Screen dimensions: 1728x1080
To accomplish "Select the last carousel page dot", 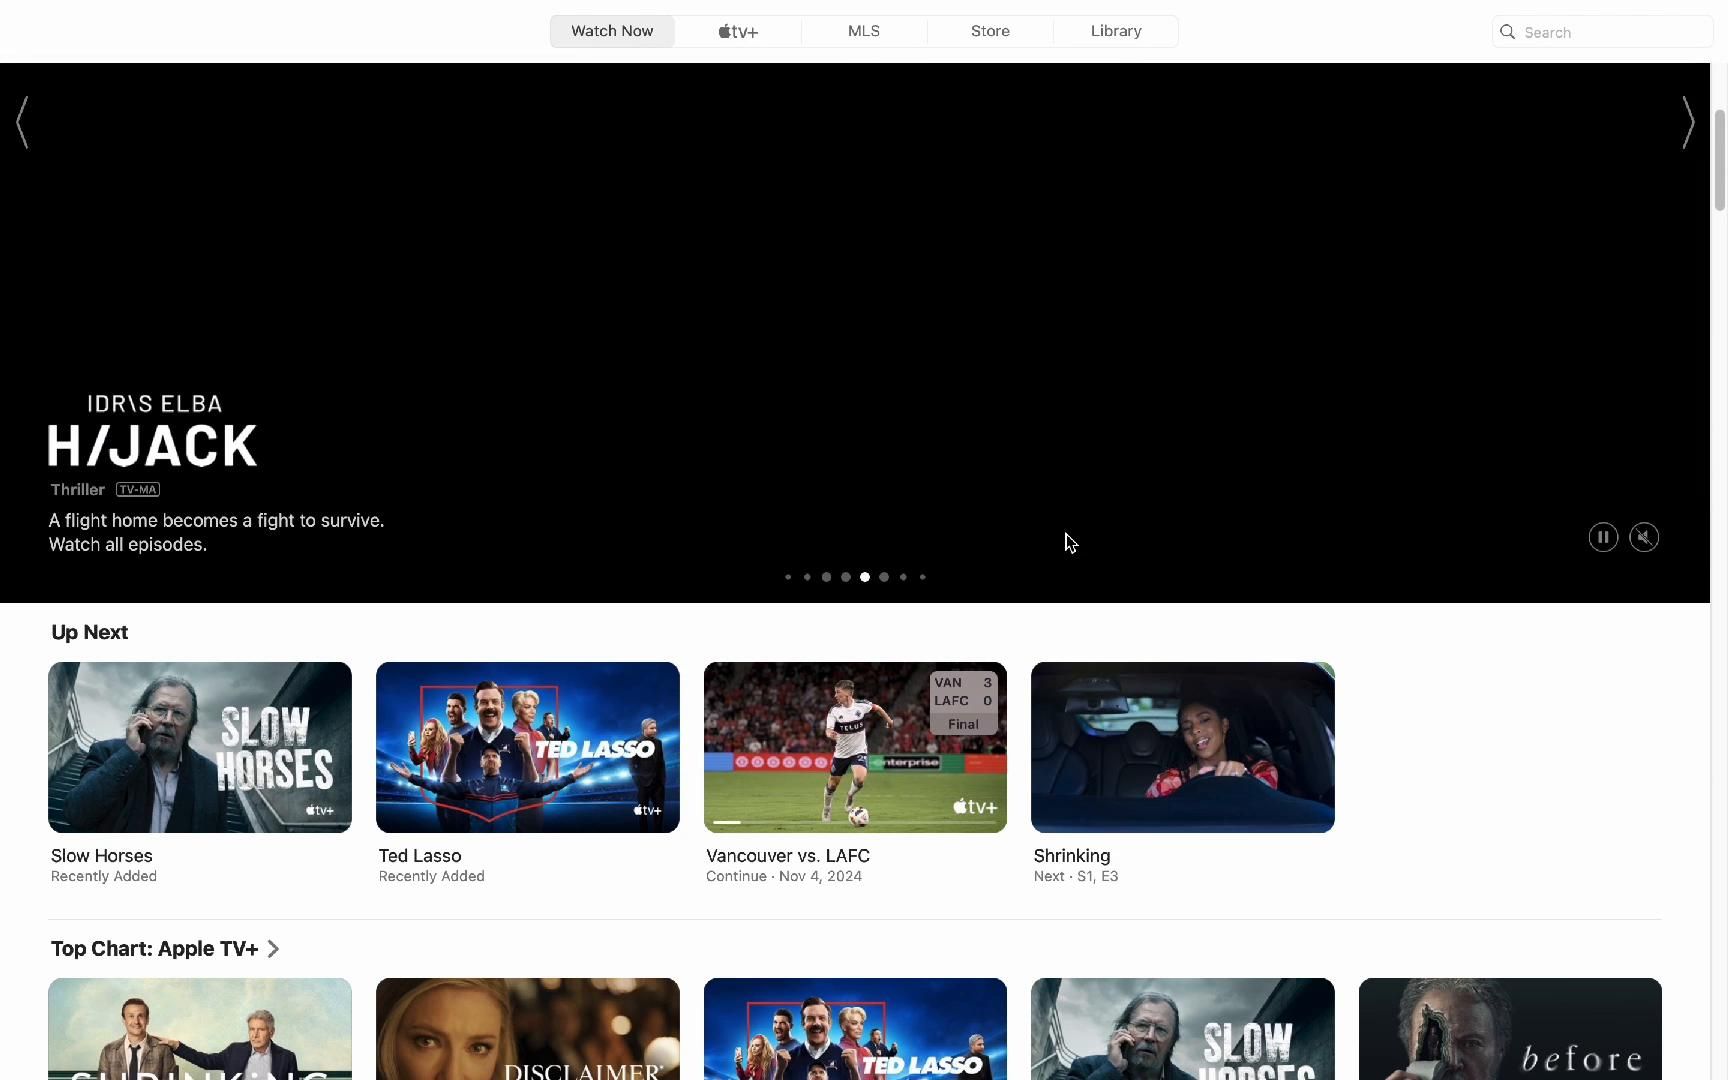I will pos(922,577).
